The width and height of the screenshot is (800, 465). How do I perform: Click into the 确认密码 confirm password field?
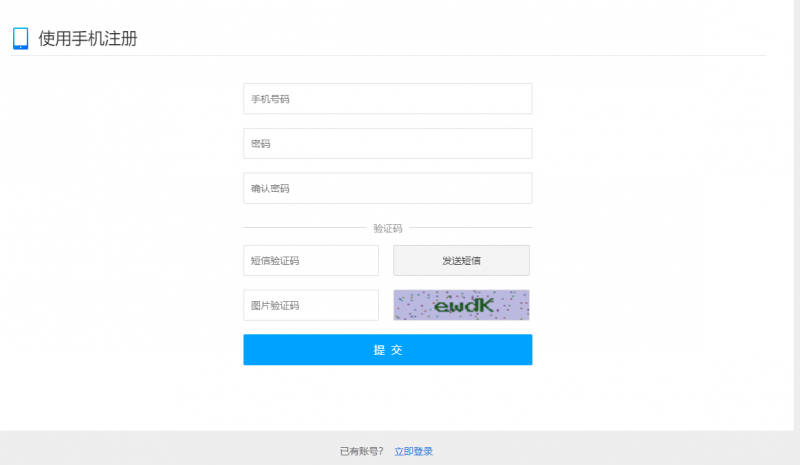(388, 188)
